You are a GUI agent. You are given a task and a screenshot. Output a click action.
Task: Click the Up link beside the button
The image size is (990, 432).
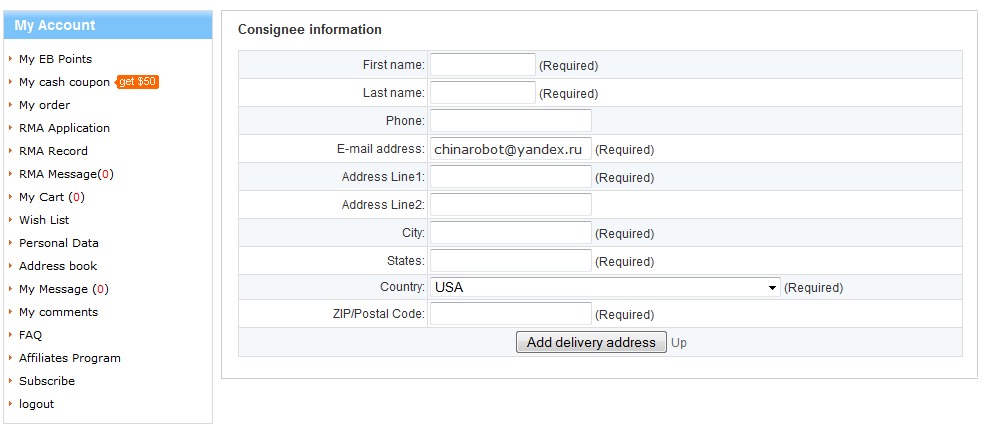679,342
